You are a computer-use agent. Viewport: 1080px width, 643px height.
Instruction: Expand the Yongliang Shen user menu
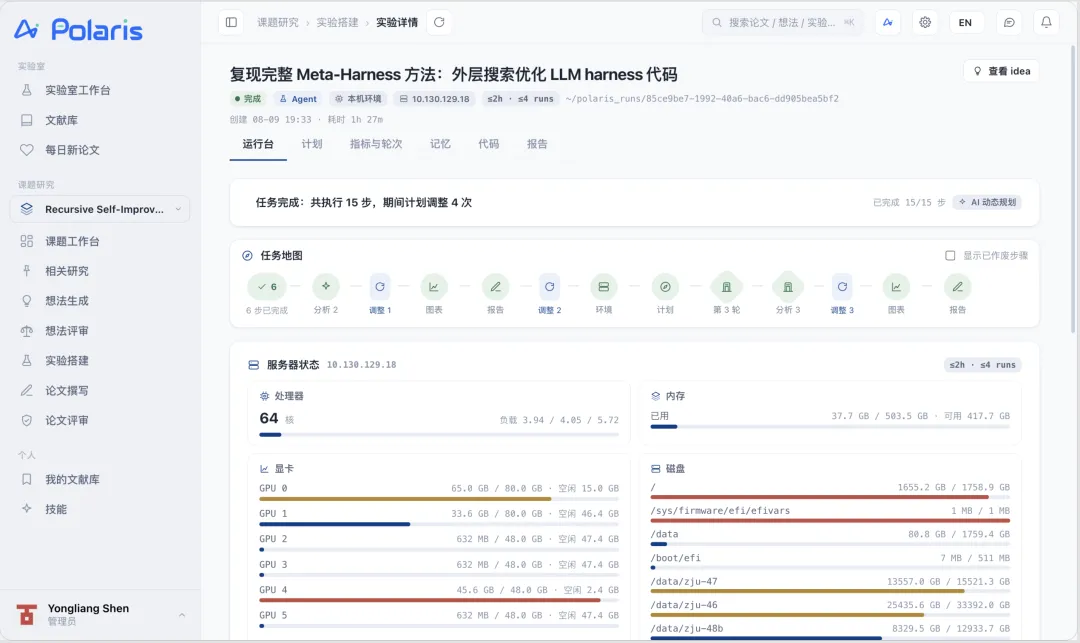coord(100,614)
